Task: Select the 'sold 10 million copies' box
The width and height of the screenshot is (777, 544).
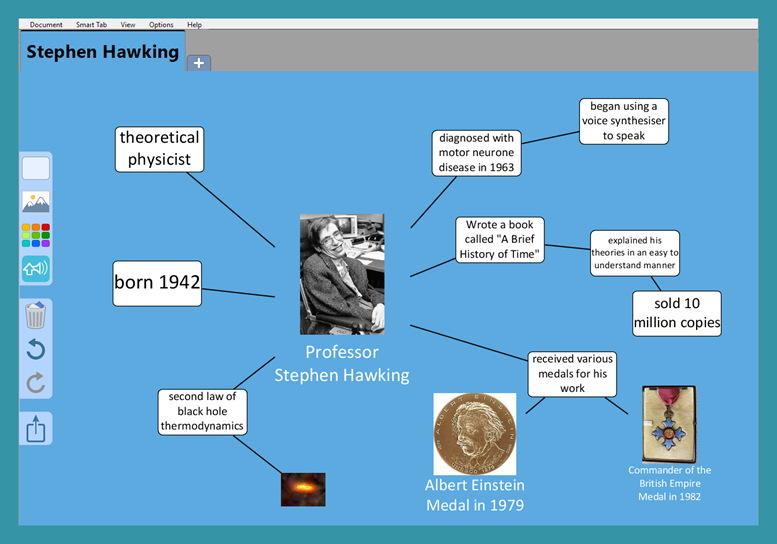Action: 677,313
